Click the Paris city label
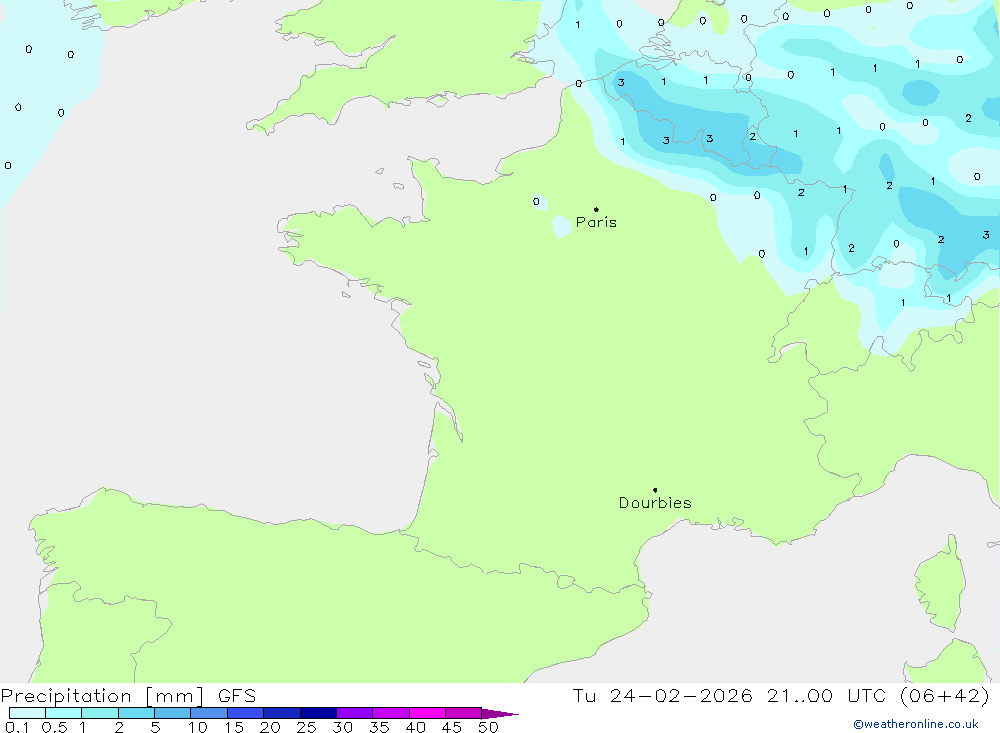Viewport: 1000px width, 733px height. pos(596,222)
